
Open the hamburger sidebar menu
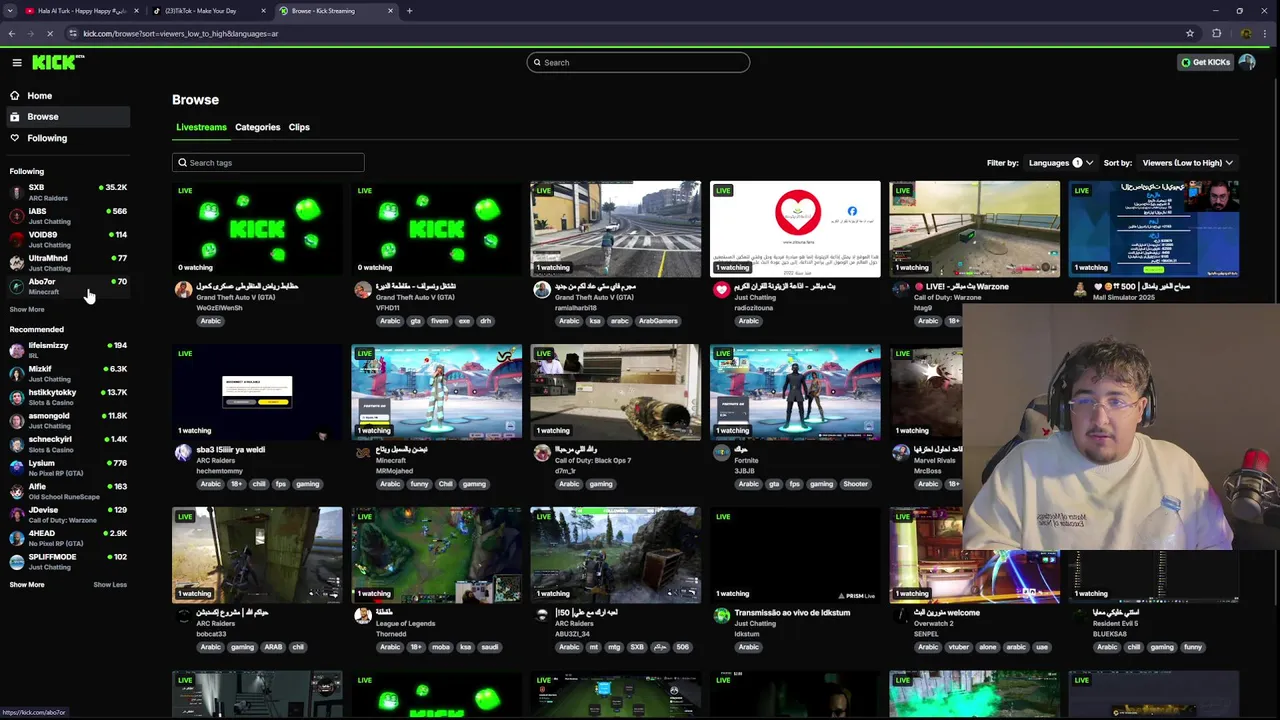coord(17,62)
